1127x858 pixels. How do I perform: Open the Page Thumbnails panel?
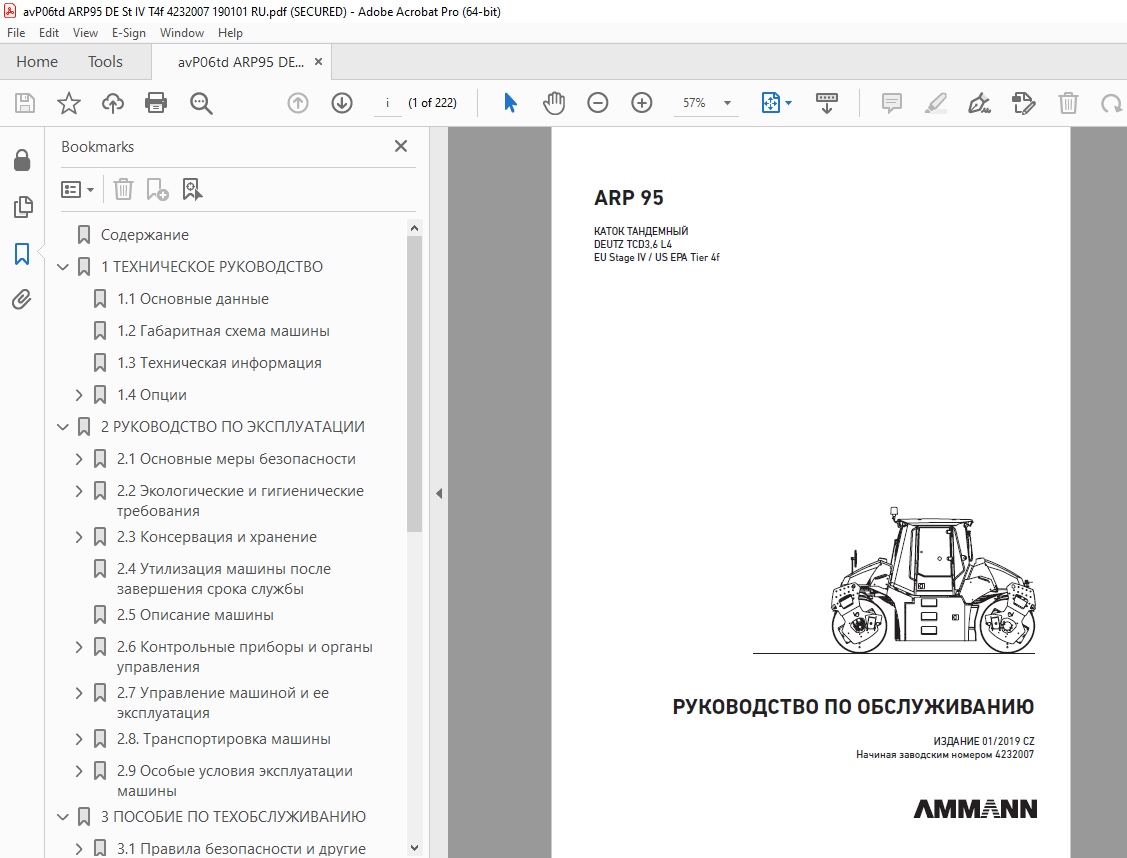(x=22, y=207)
